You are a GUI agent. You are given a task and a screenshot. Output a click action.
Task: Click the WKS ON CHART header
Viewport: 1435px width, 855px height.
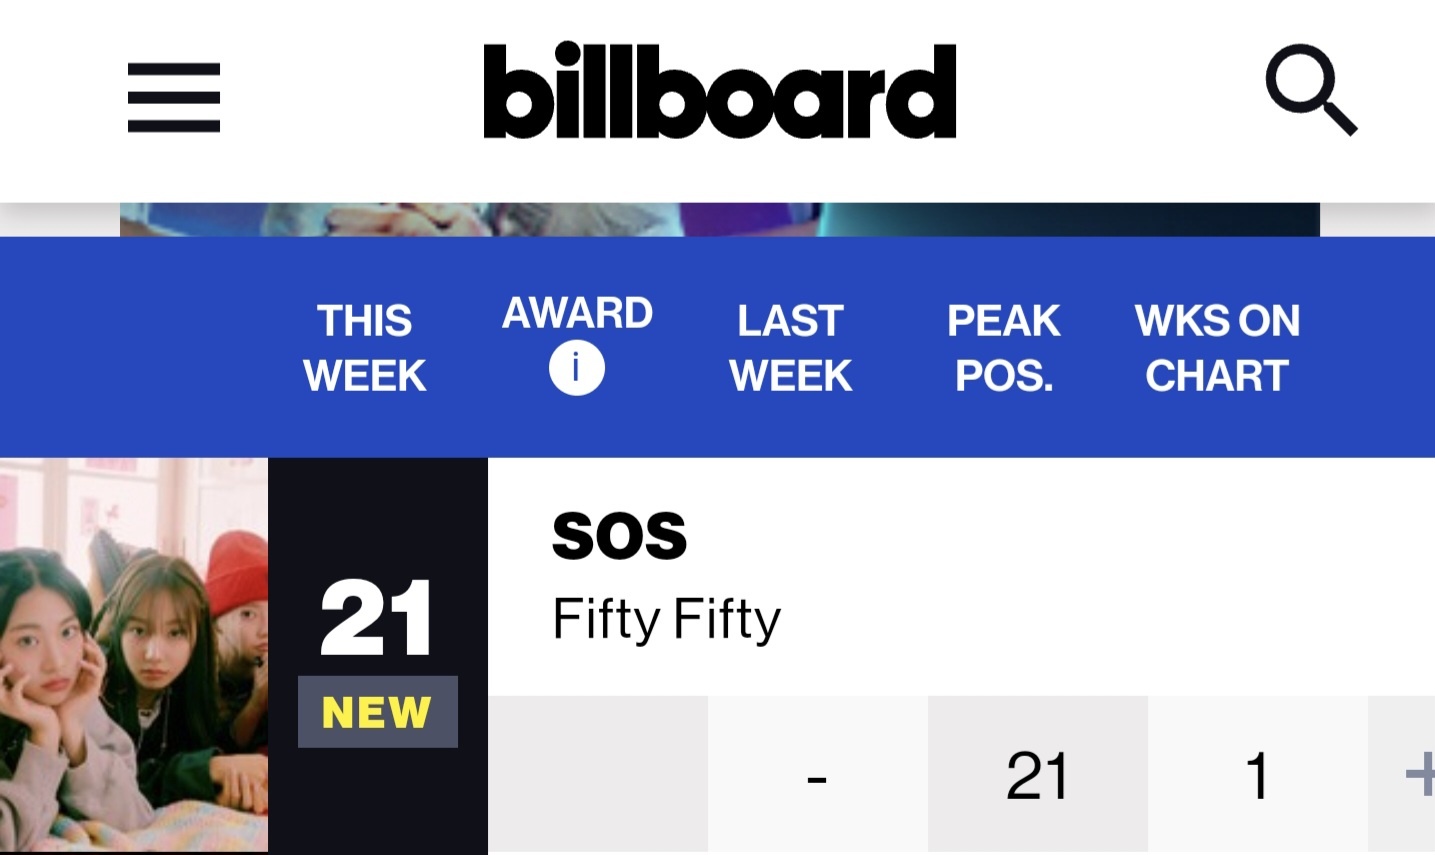pyautogui.click(x=1217, y=348)
